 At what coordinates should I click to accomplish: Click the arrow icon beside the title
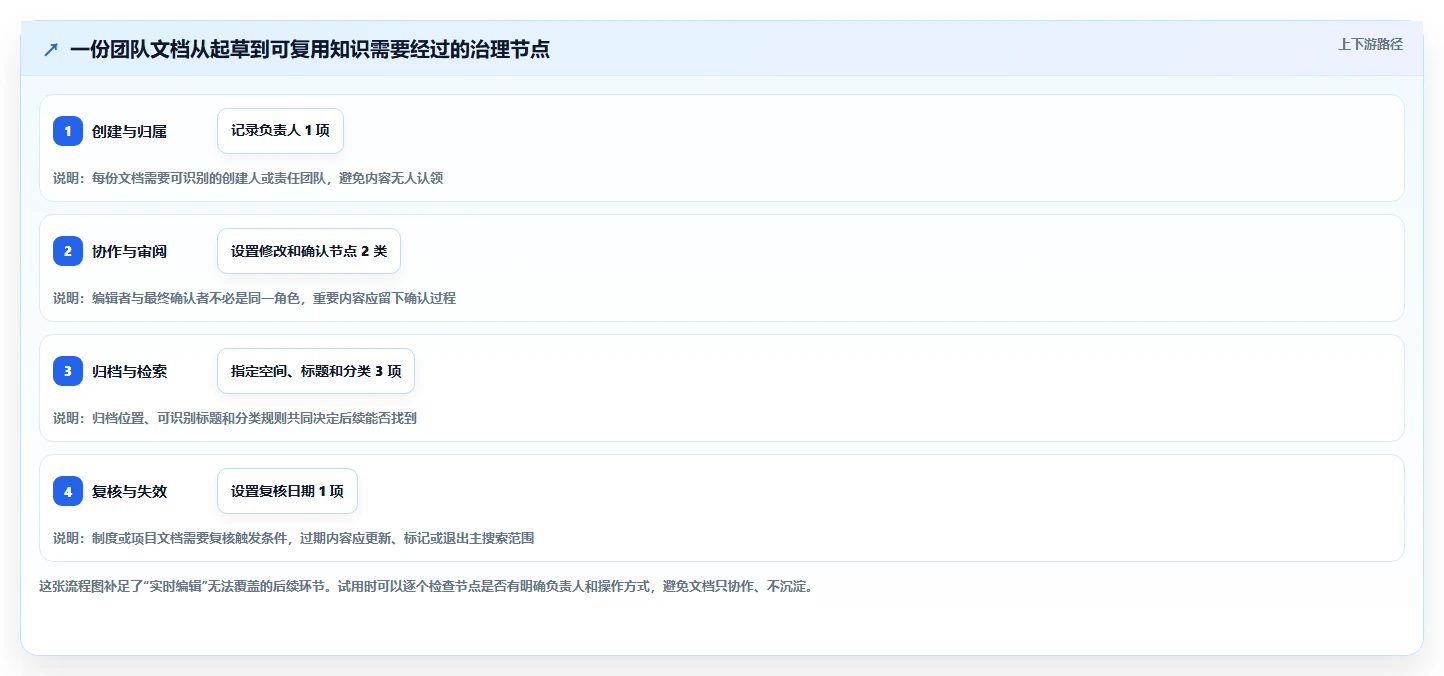click(x=51, y=49)
